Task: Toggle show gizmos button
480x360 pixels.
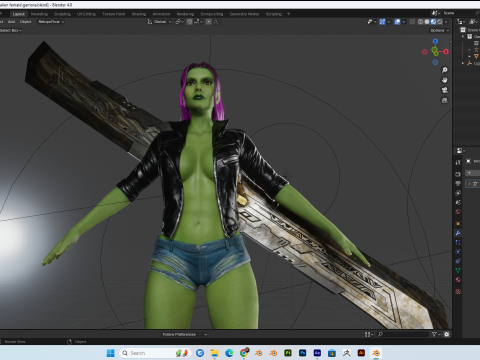Action: pos(382,22)
